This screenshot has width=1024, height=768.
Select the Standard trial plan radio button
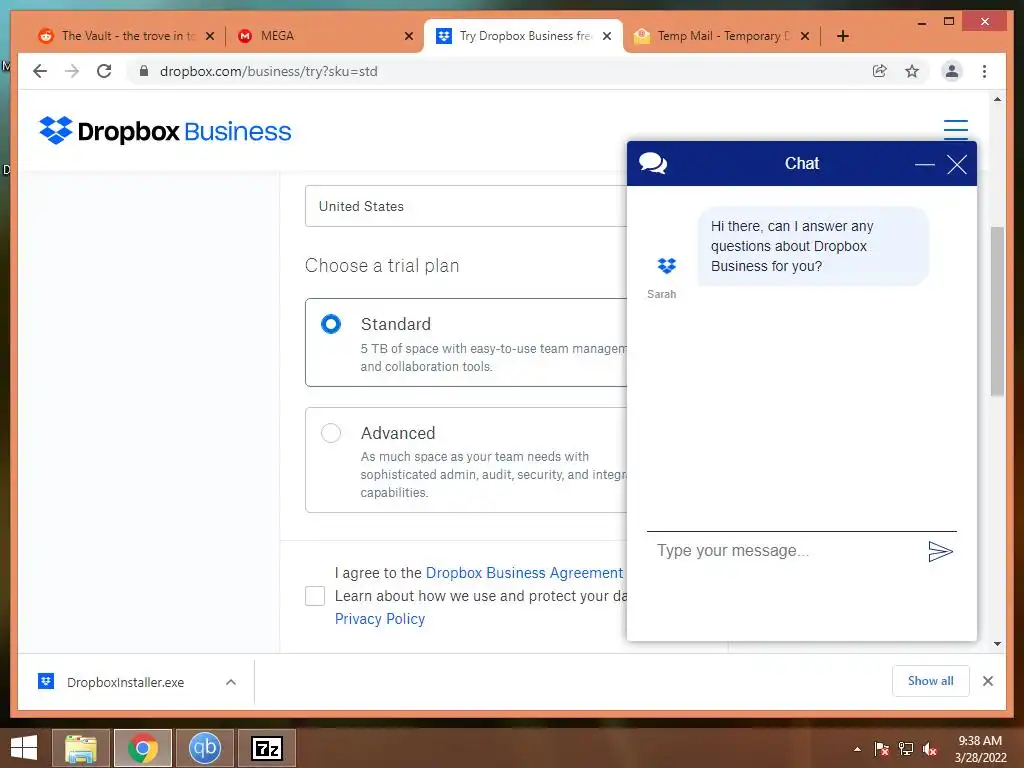click(x=331, y=324)
